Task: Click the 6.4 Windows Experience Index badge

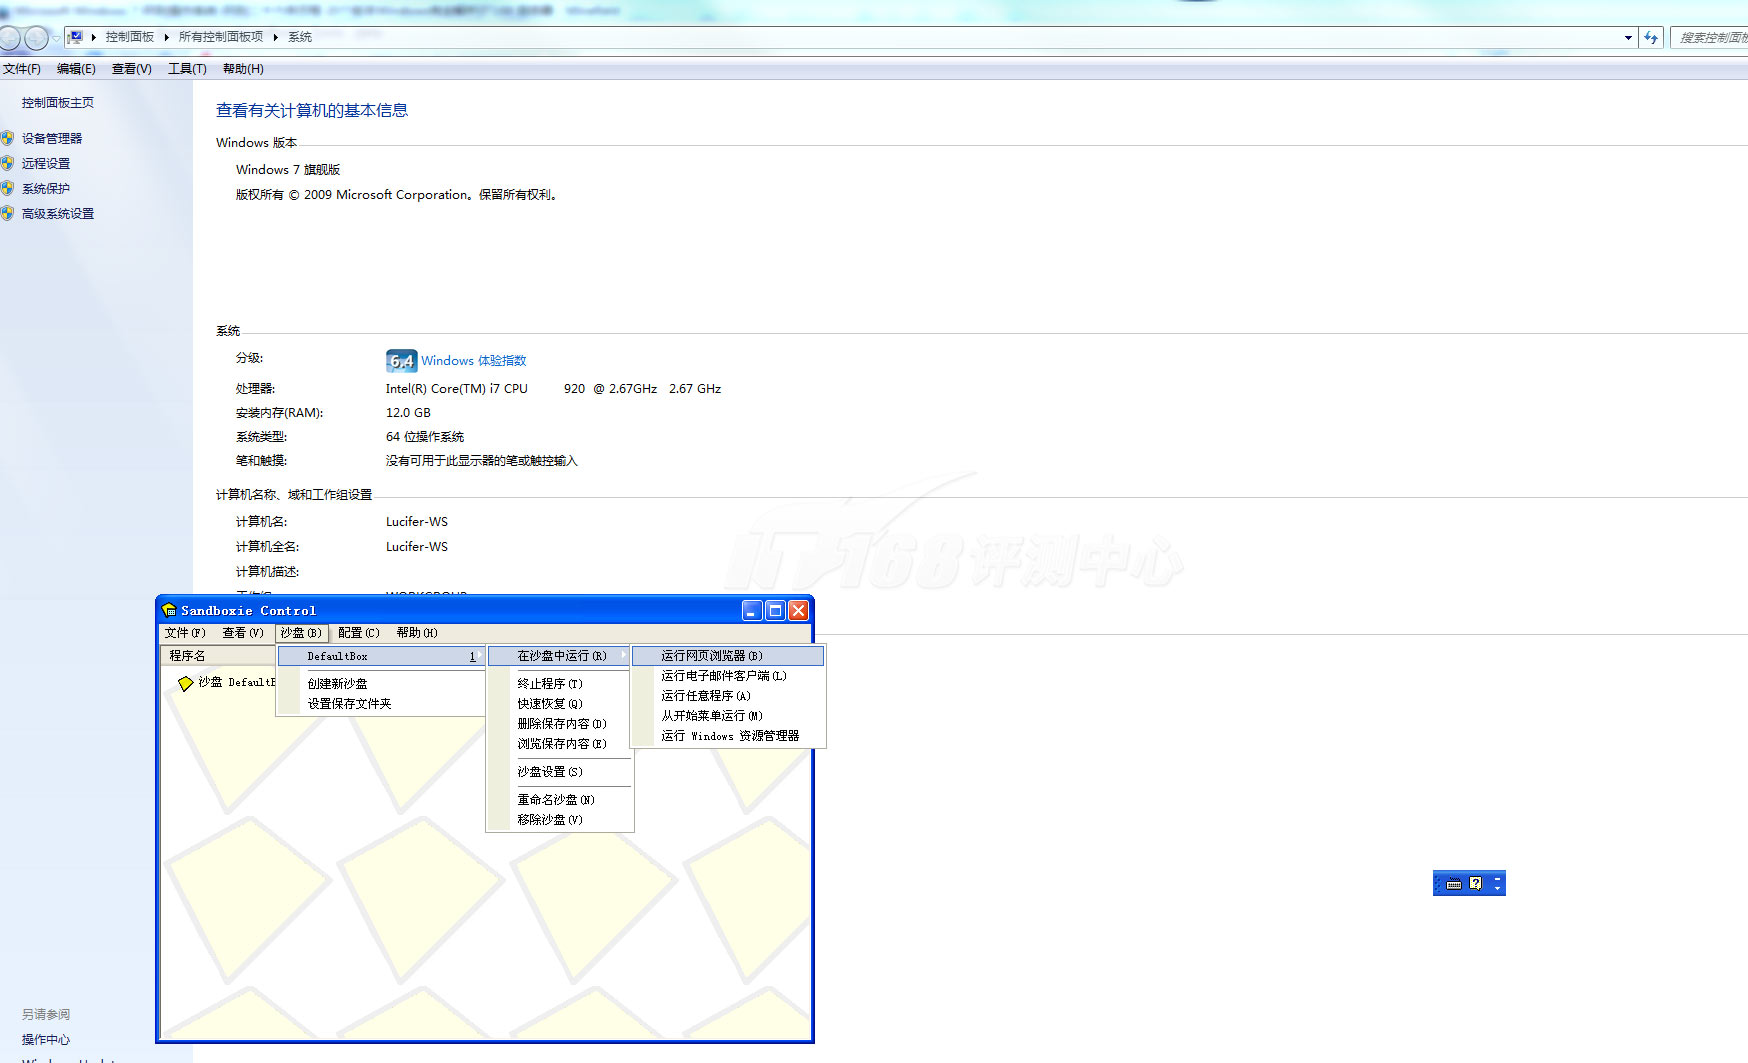Action: point(401,361)
